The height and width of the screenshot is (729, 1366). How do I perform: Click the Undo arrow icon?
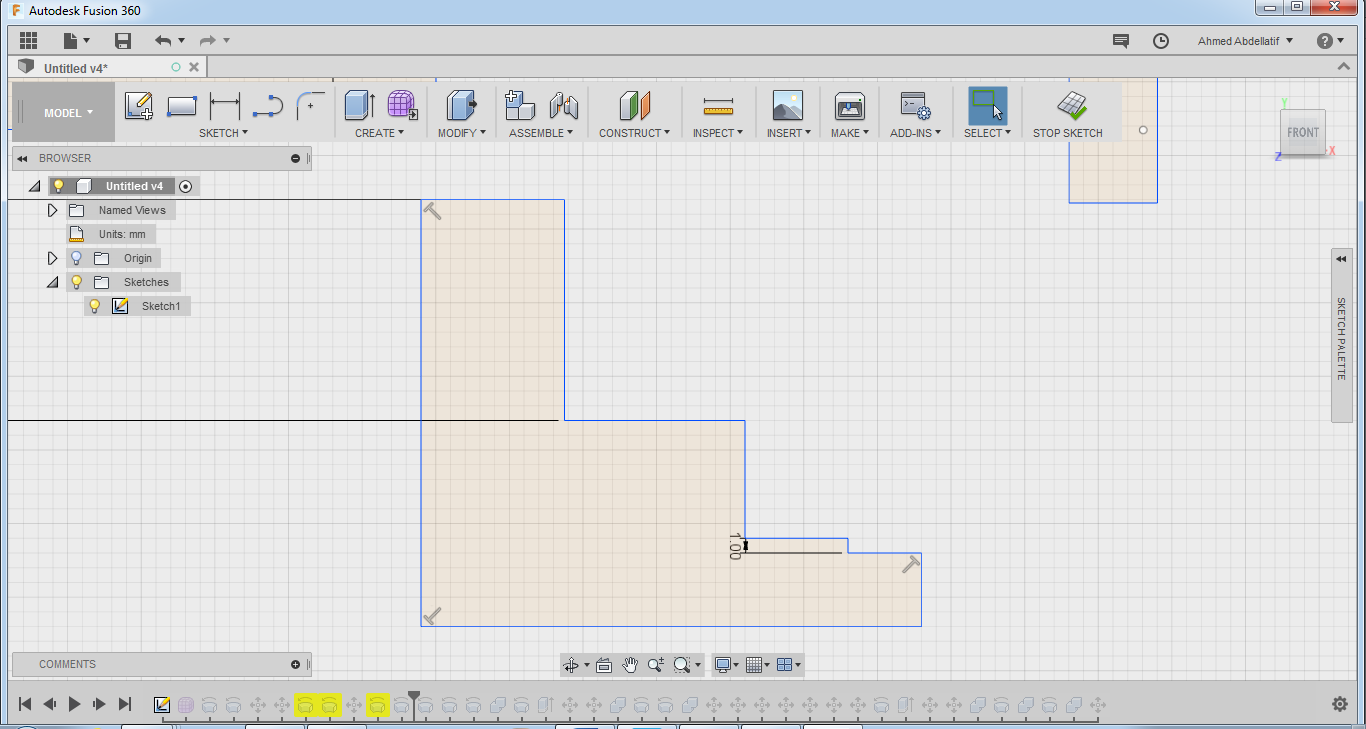(163, 41)
